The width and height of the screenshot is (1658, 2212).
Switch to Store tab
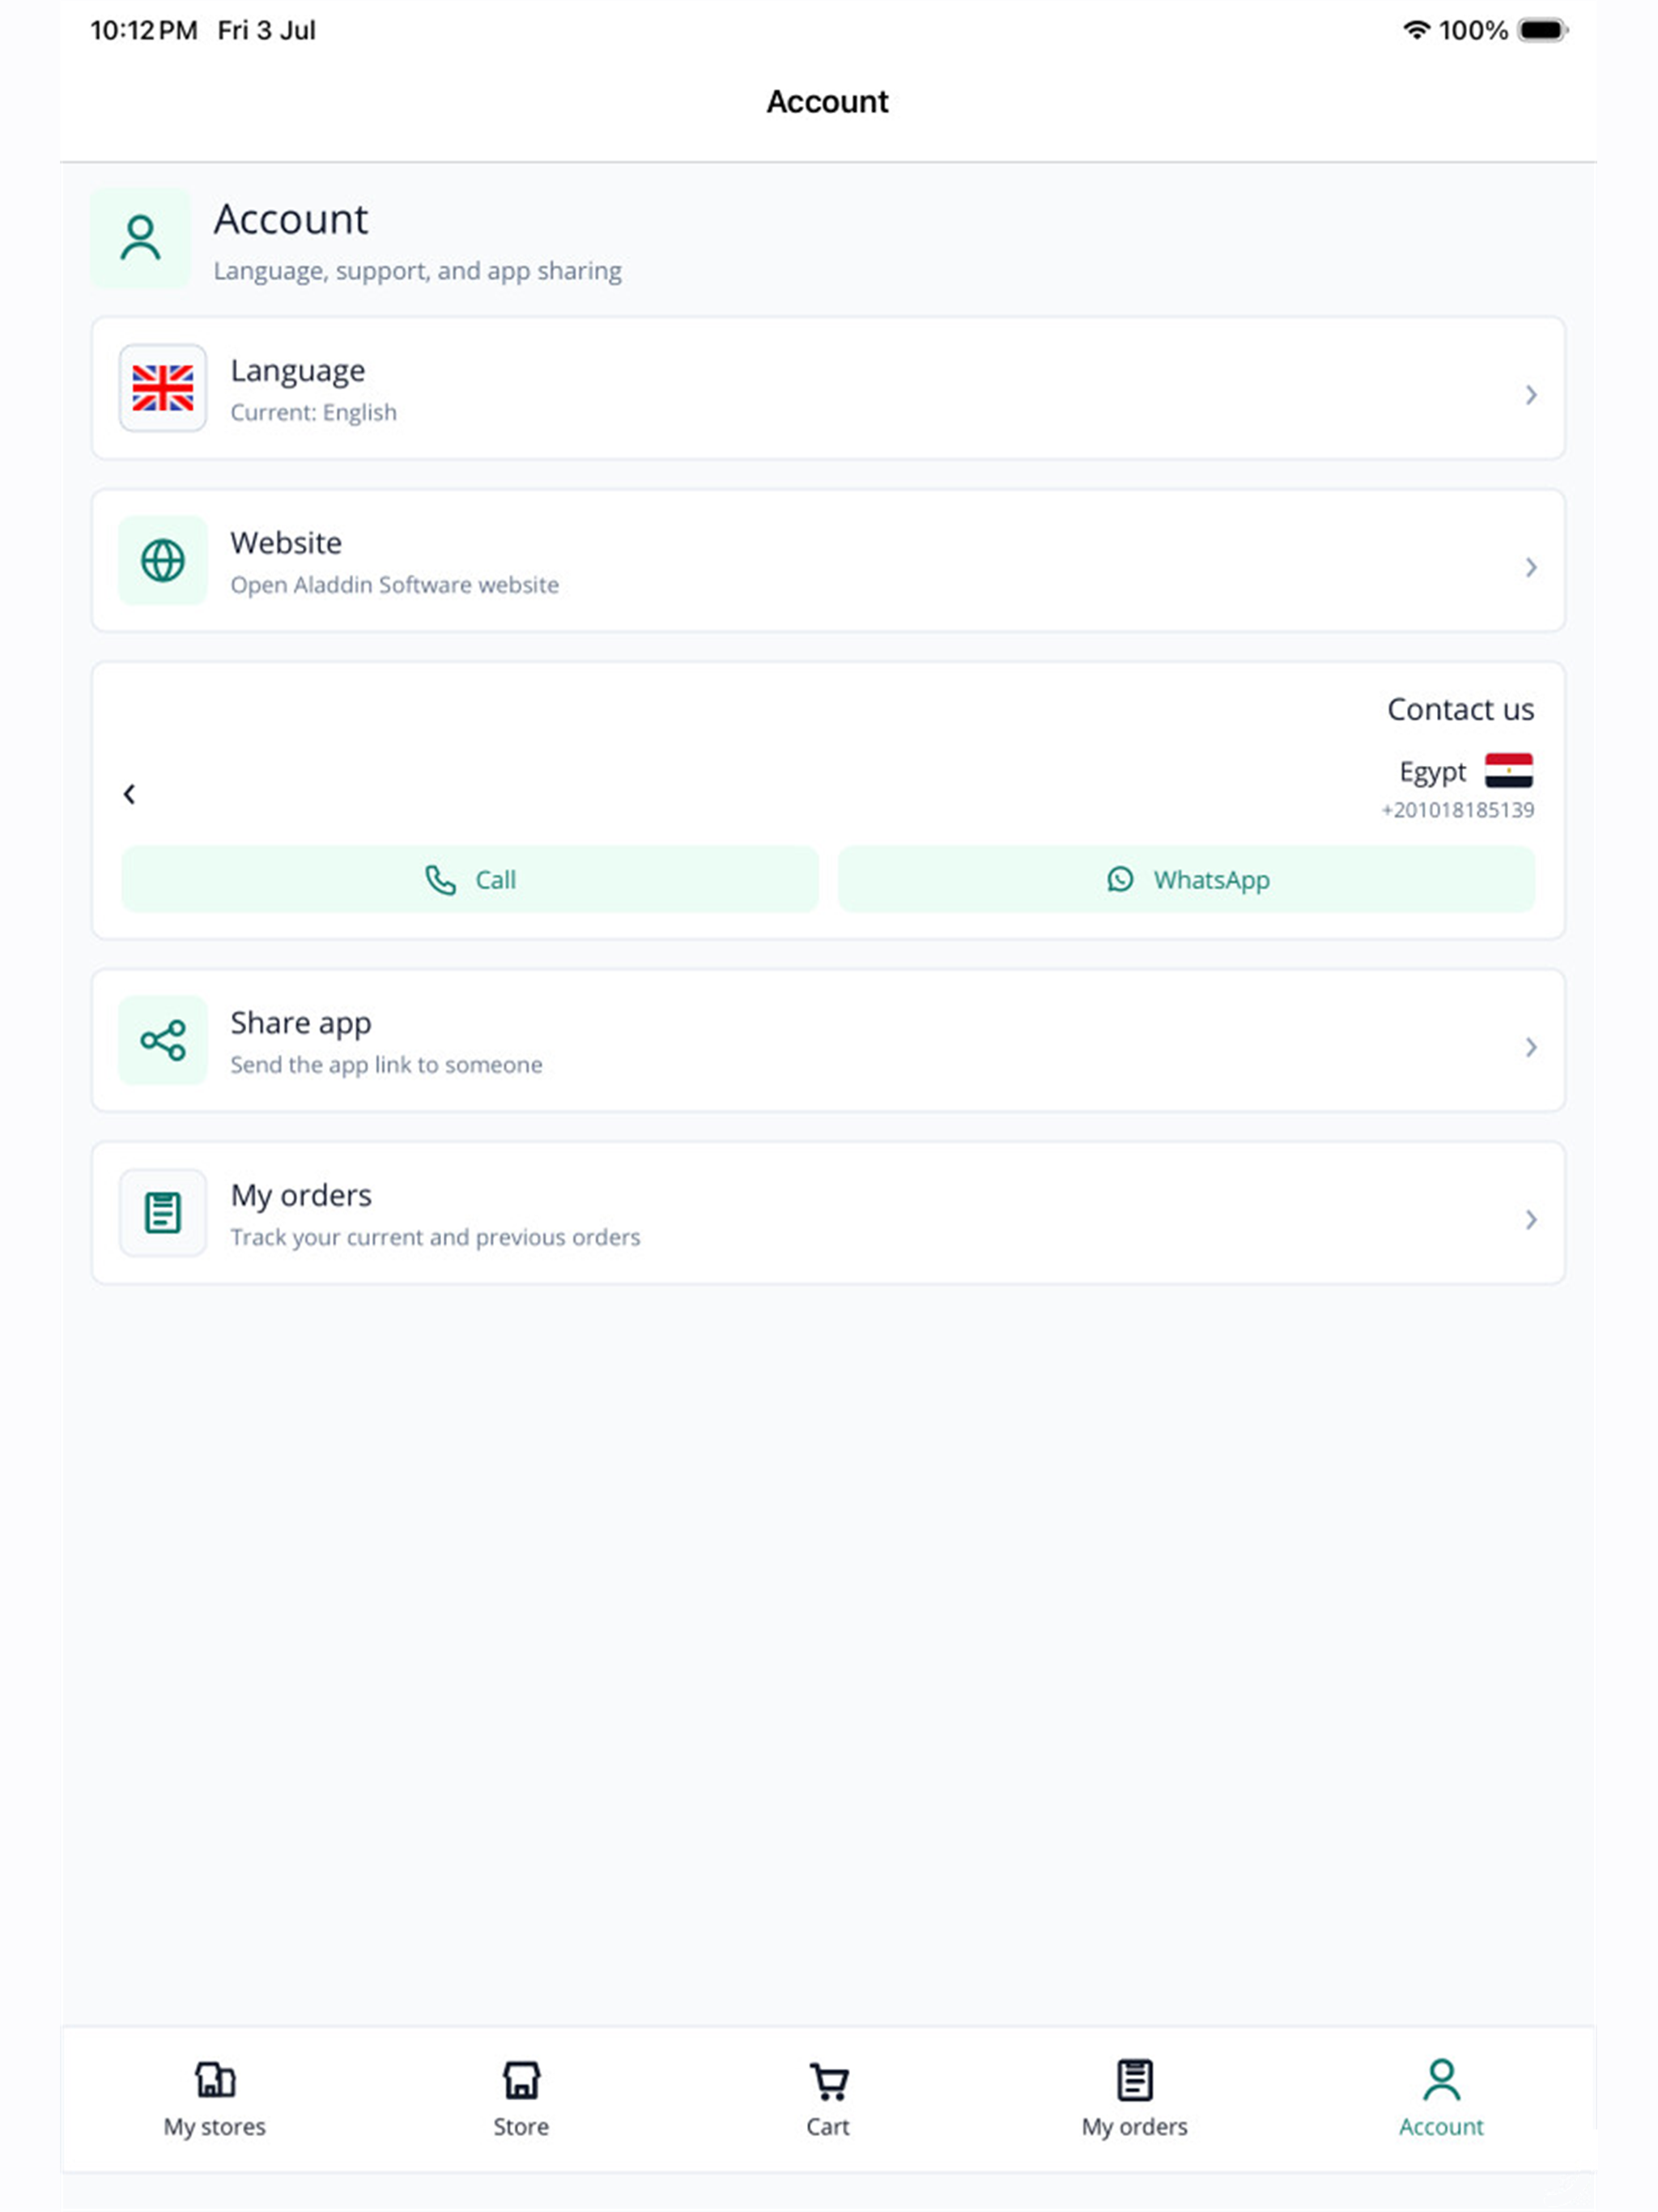[521, 2098]
